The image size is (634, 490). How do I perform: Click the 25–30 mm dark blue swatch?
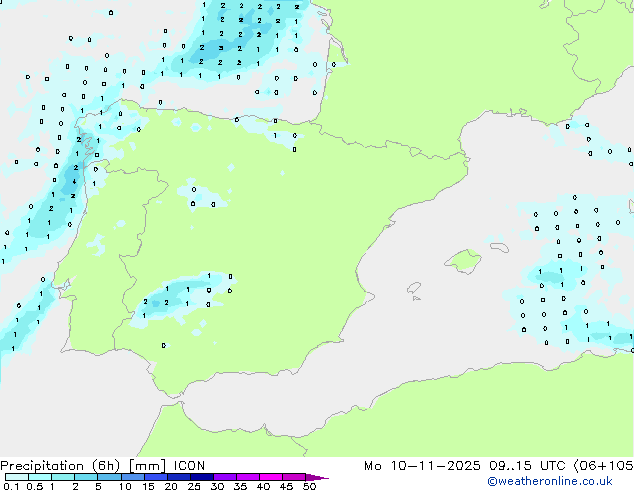201,477
